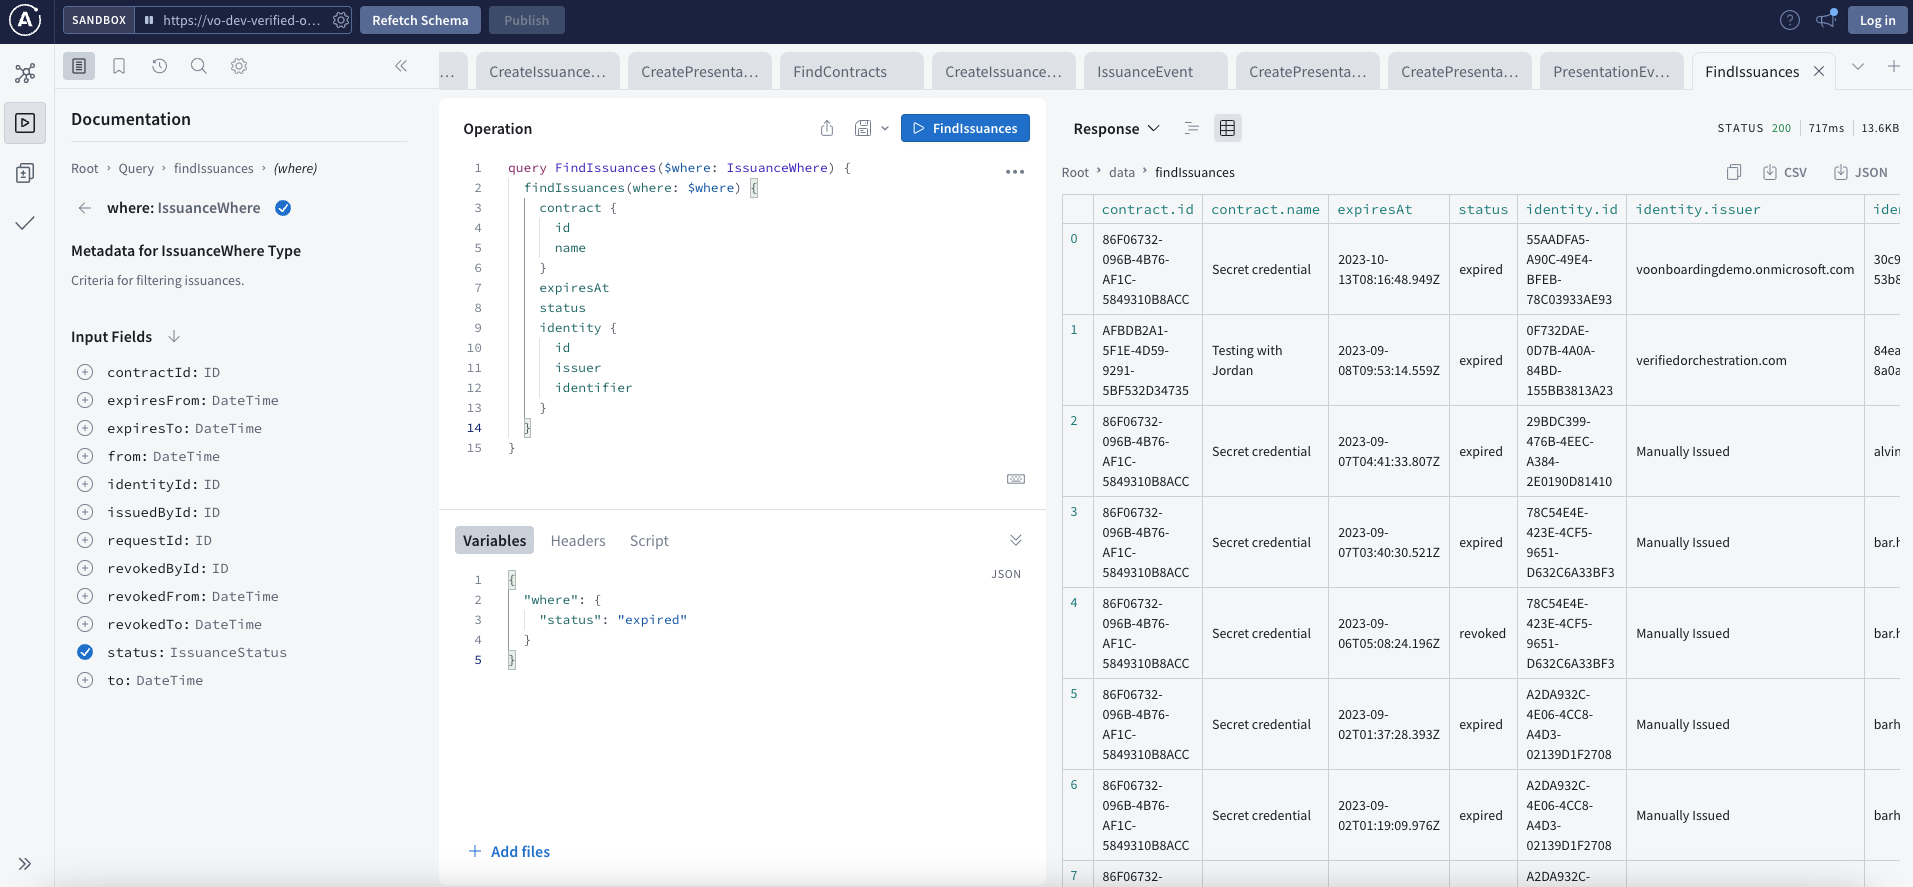Screen dimensions: 1913x887
Task: Click the bookmark icon in documentation panel
Action: (x=119, y=66)
